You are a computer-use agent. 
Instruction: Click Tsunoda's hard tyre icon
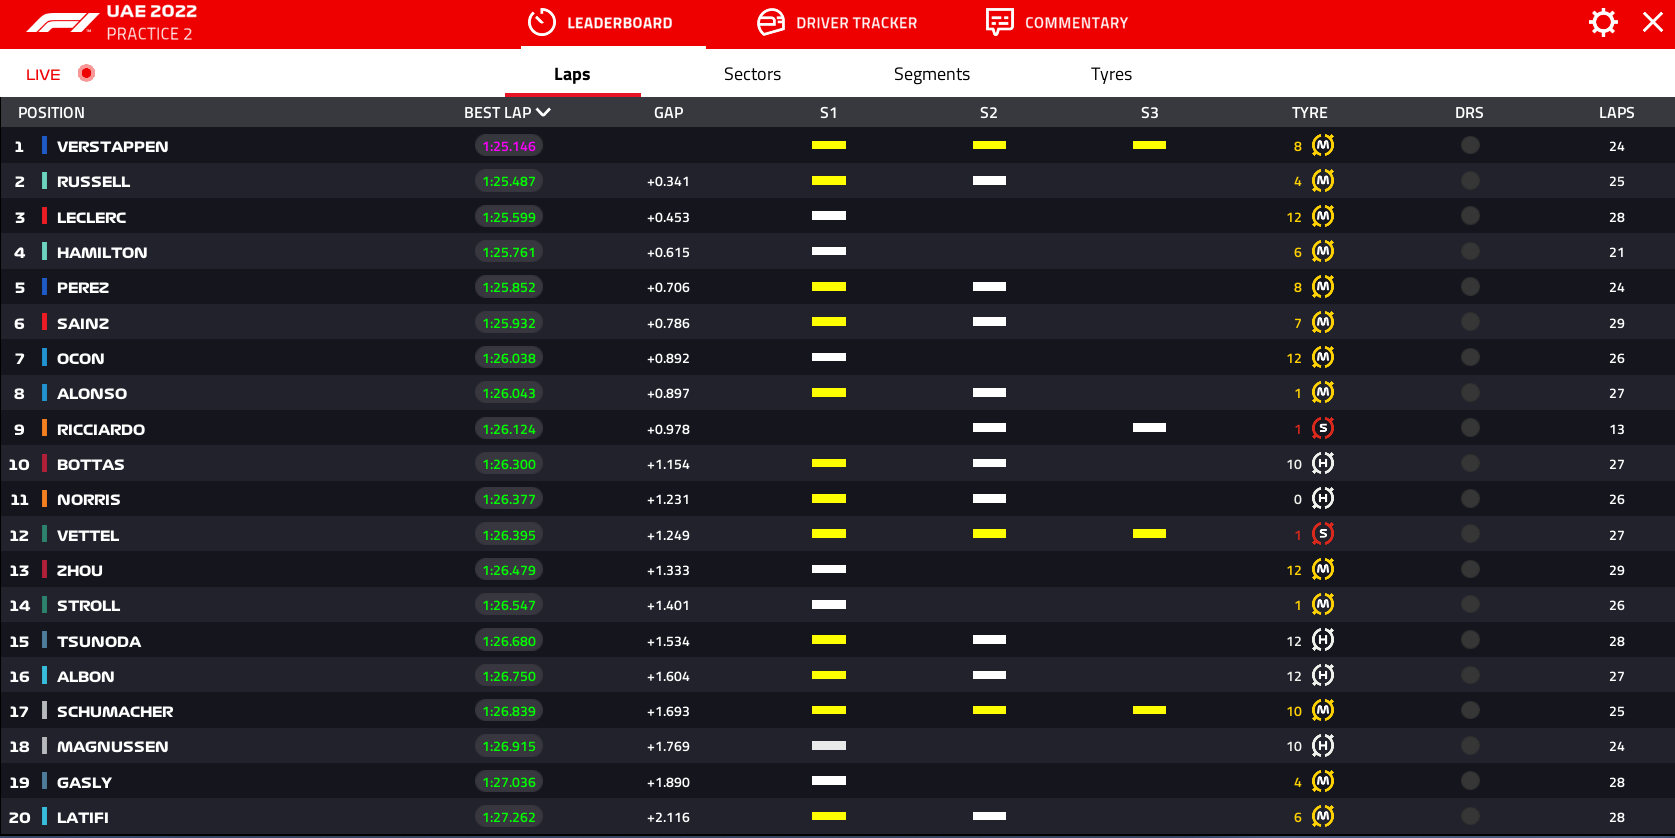(1323, 640)
